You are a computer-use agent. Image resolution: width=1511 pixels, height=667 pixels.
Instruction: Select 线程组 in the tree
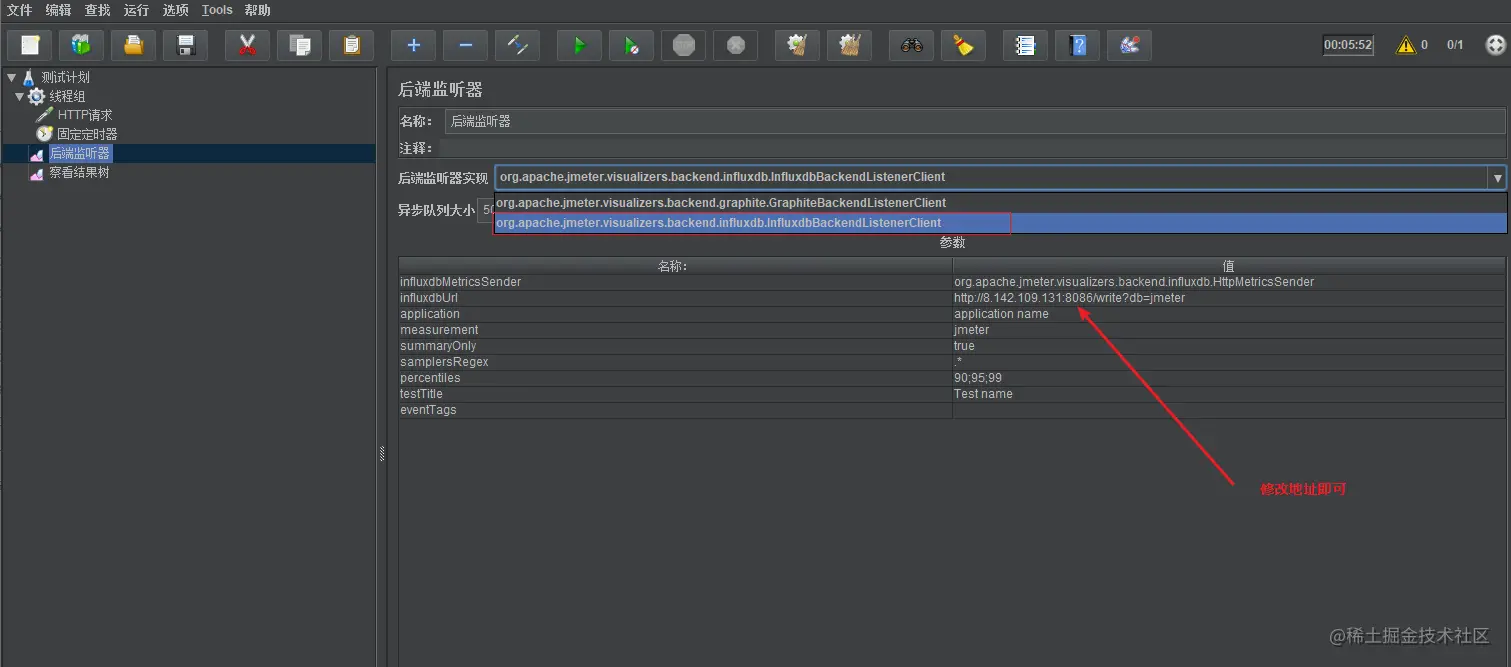[x=68, y=96]
